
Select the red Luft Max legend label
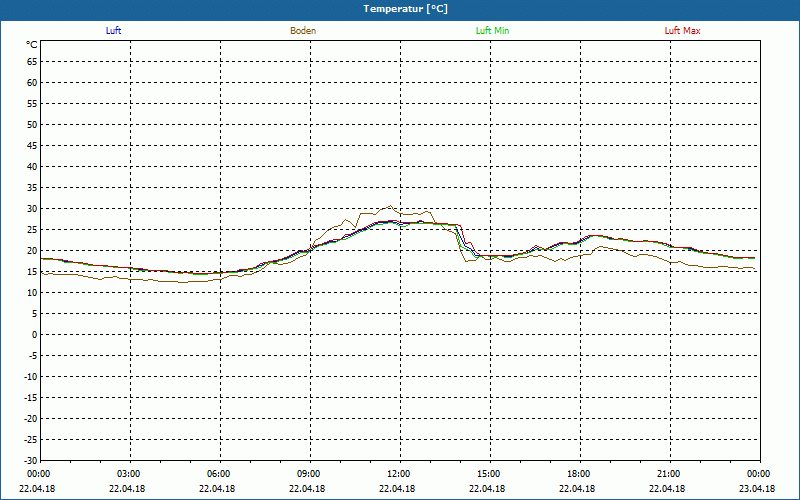682,31
